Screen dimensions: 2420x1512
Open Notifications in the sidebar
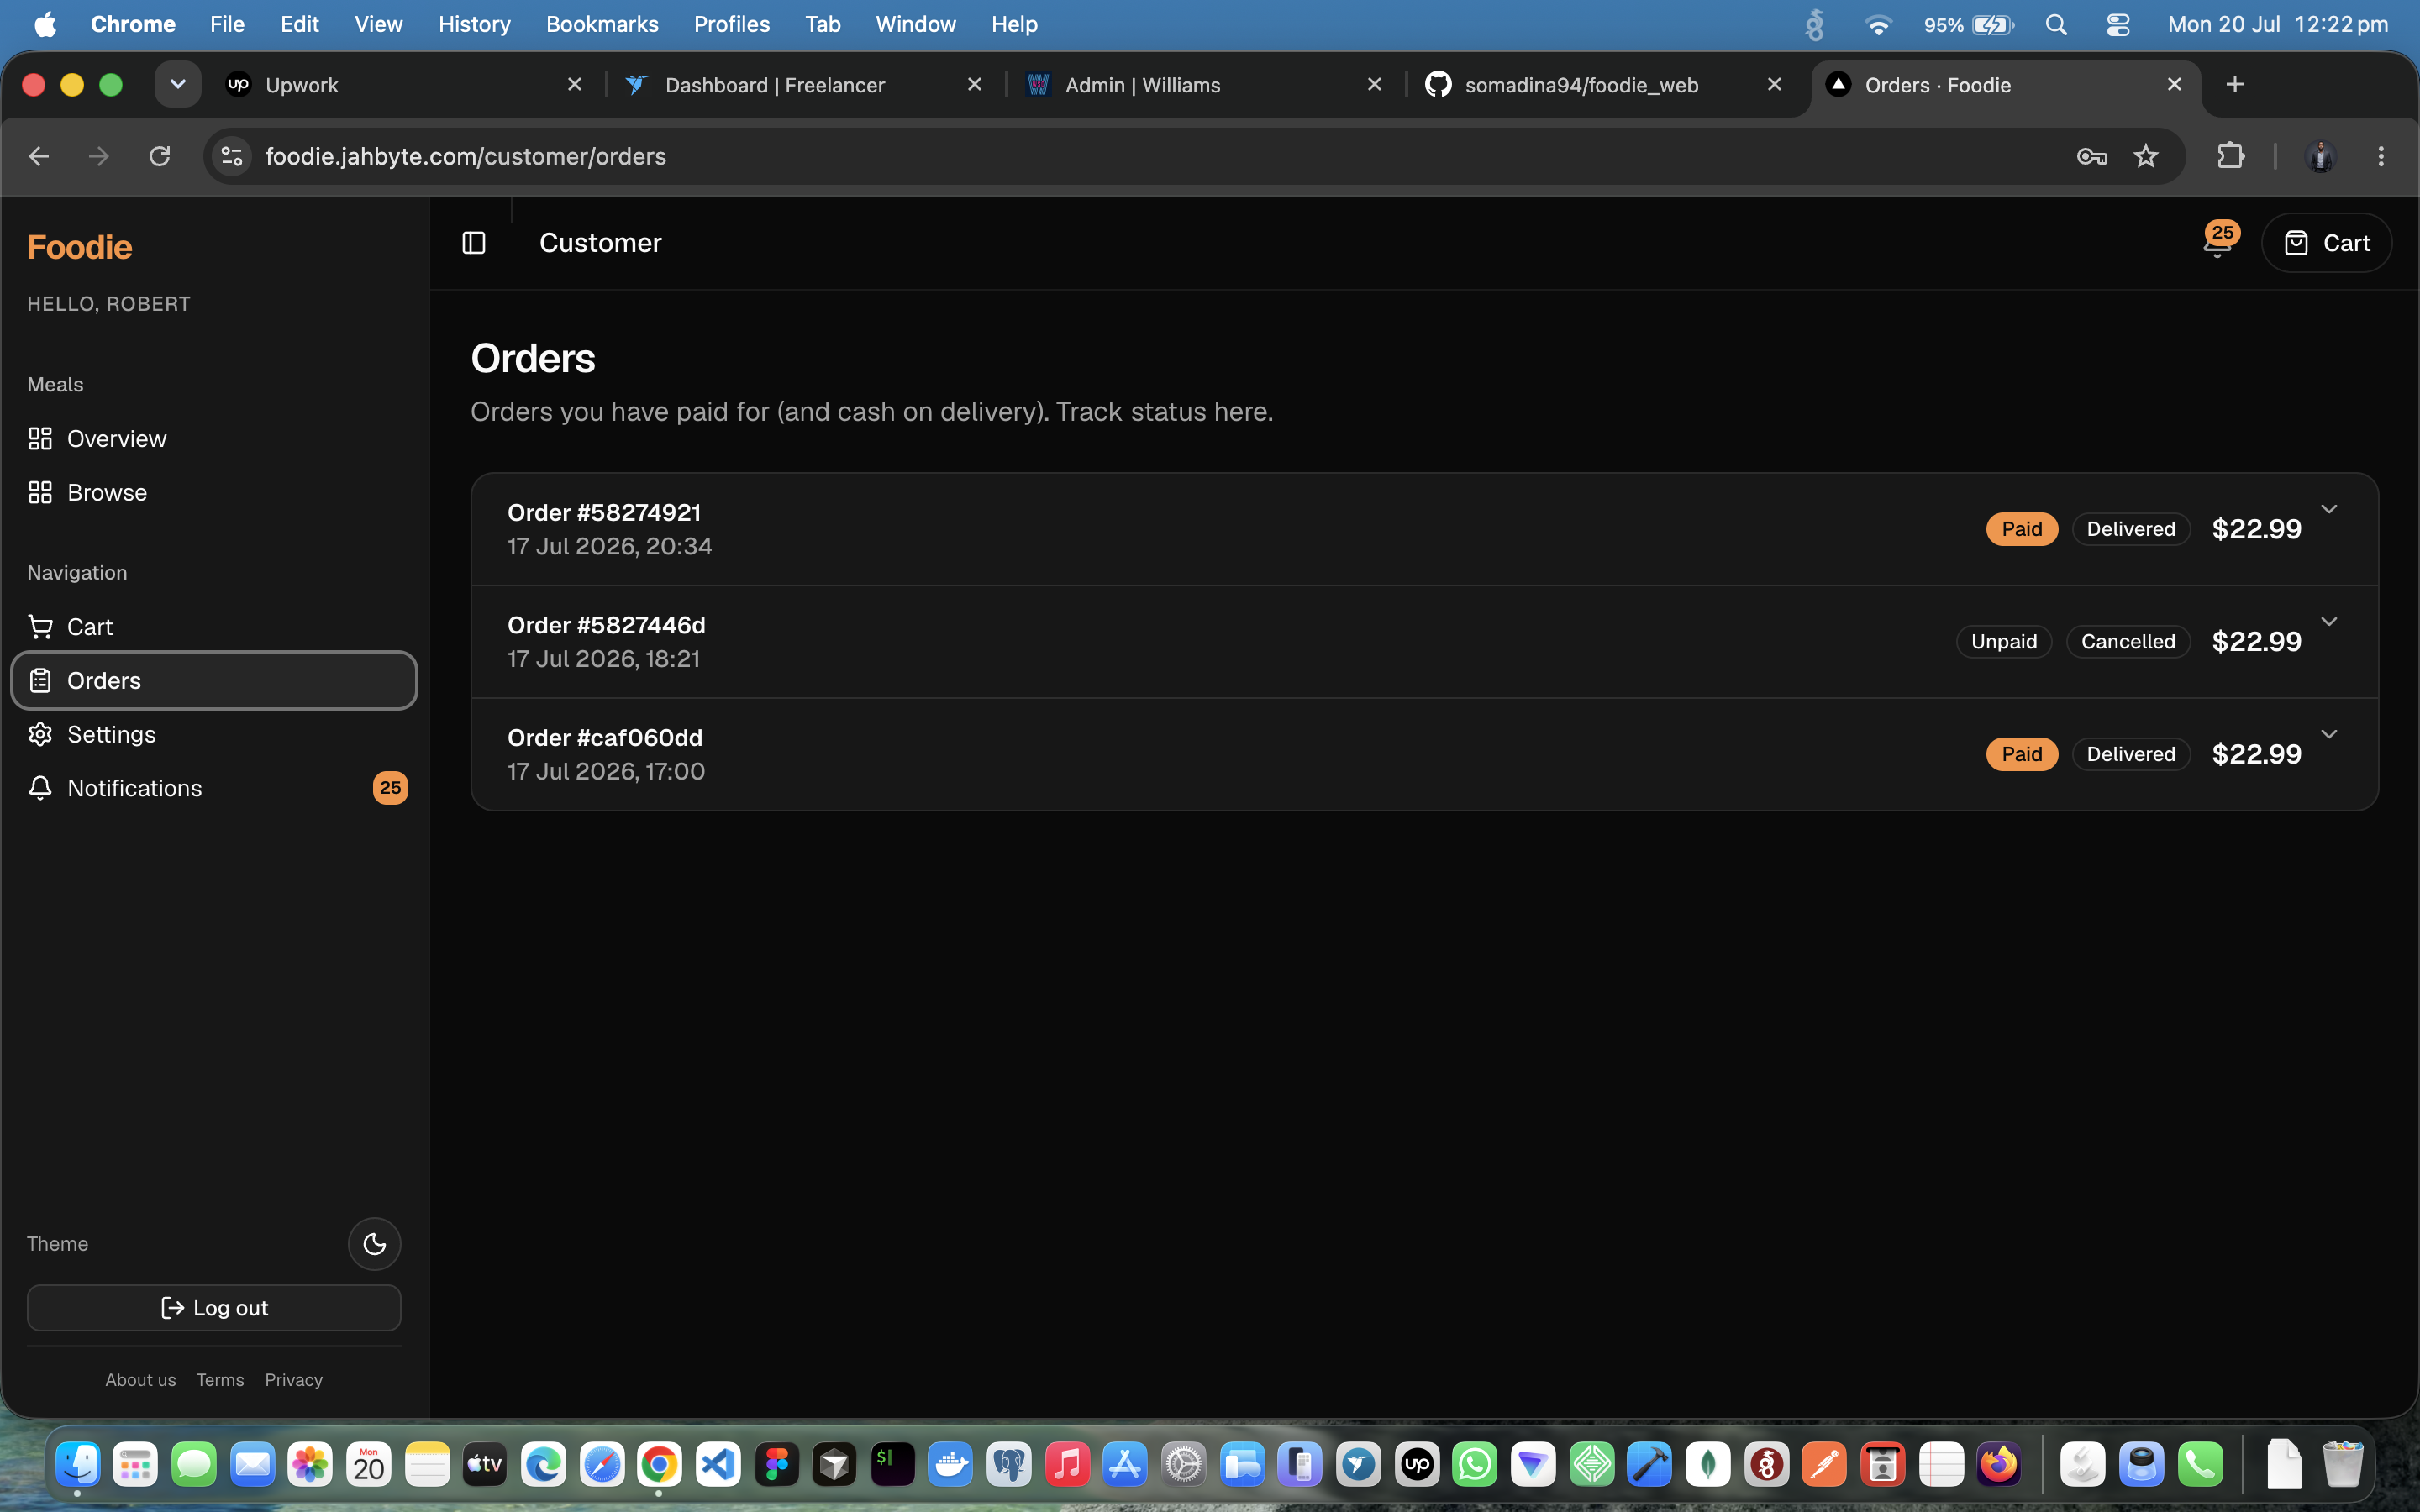point(214,789)
